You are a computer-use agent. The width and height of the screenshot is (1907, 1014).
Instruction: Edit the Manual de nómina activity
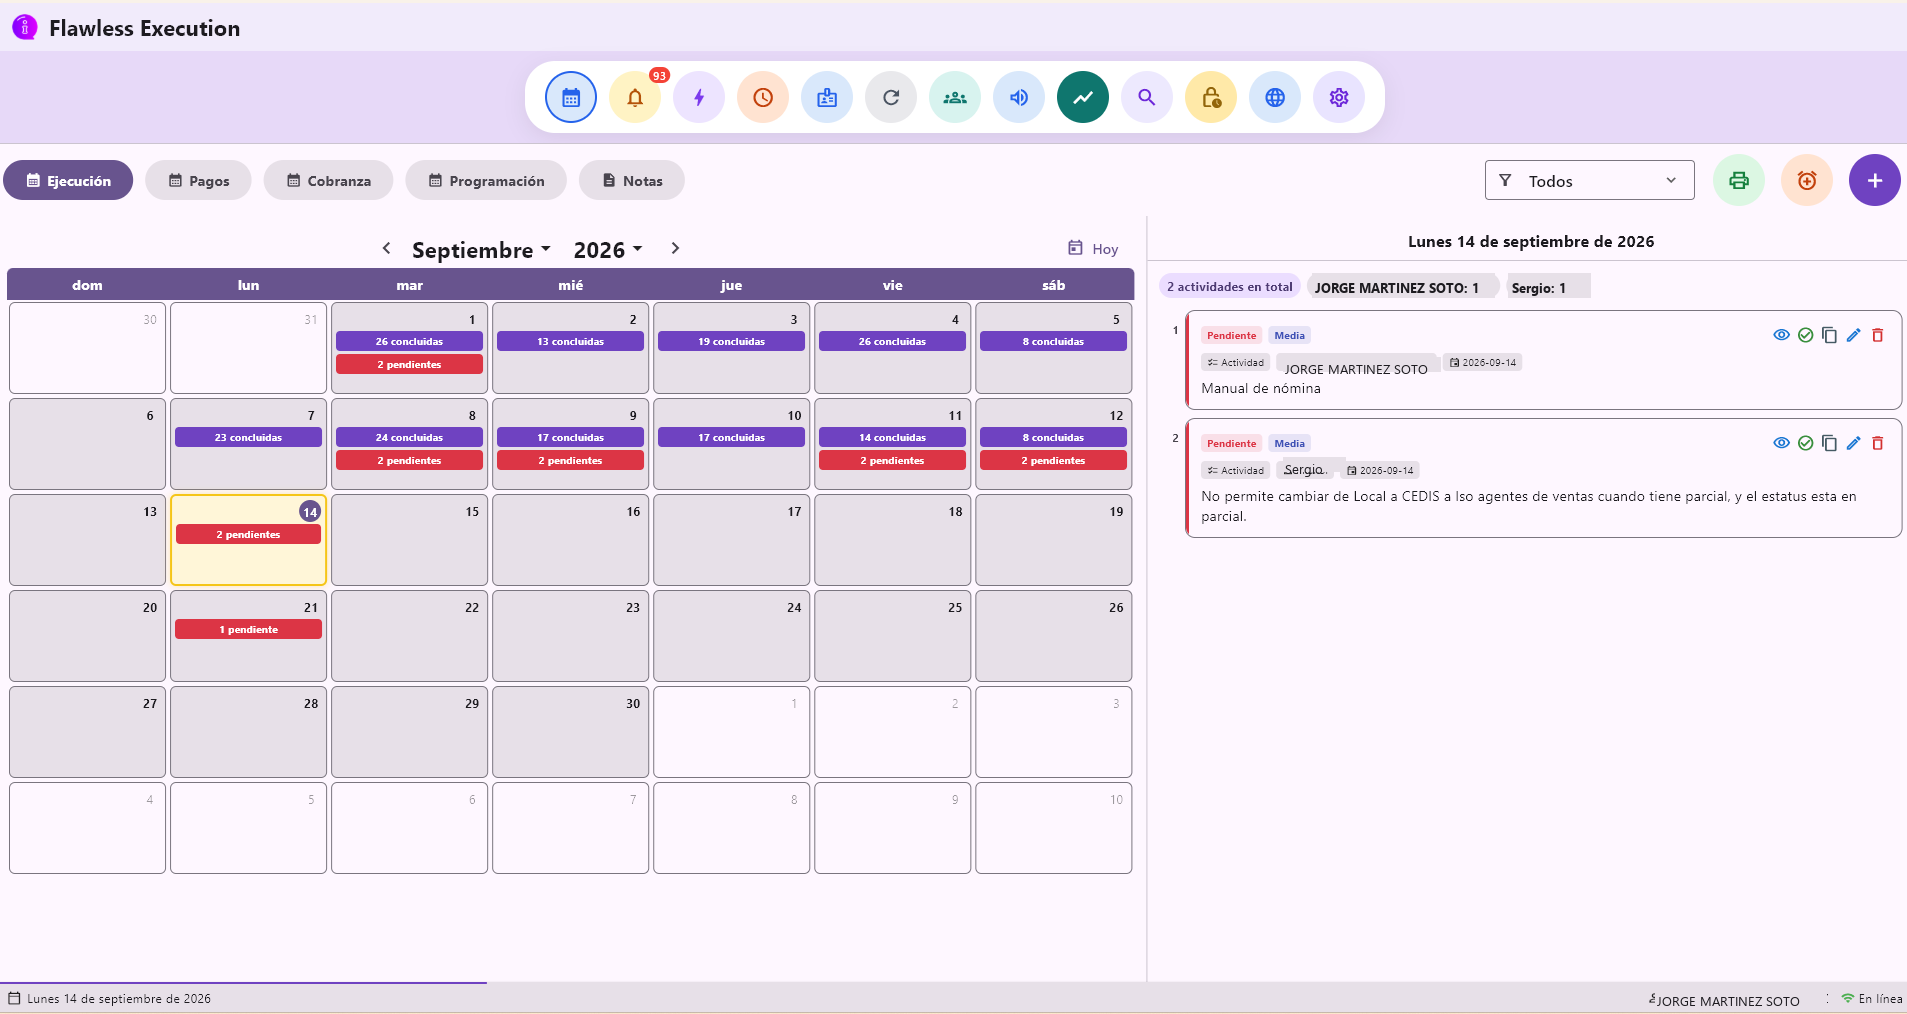tap(1853, 335)
